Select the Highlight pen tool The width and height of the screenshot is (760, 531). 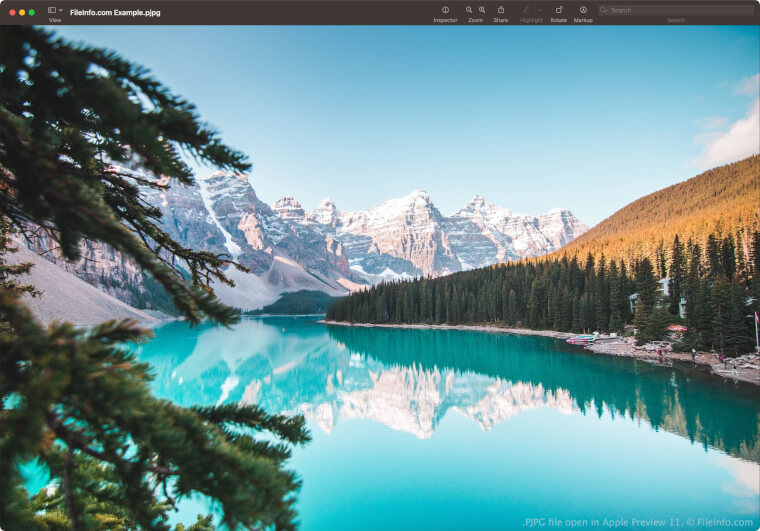527,10
